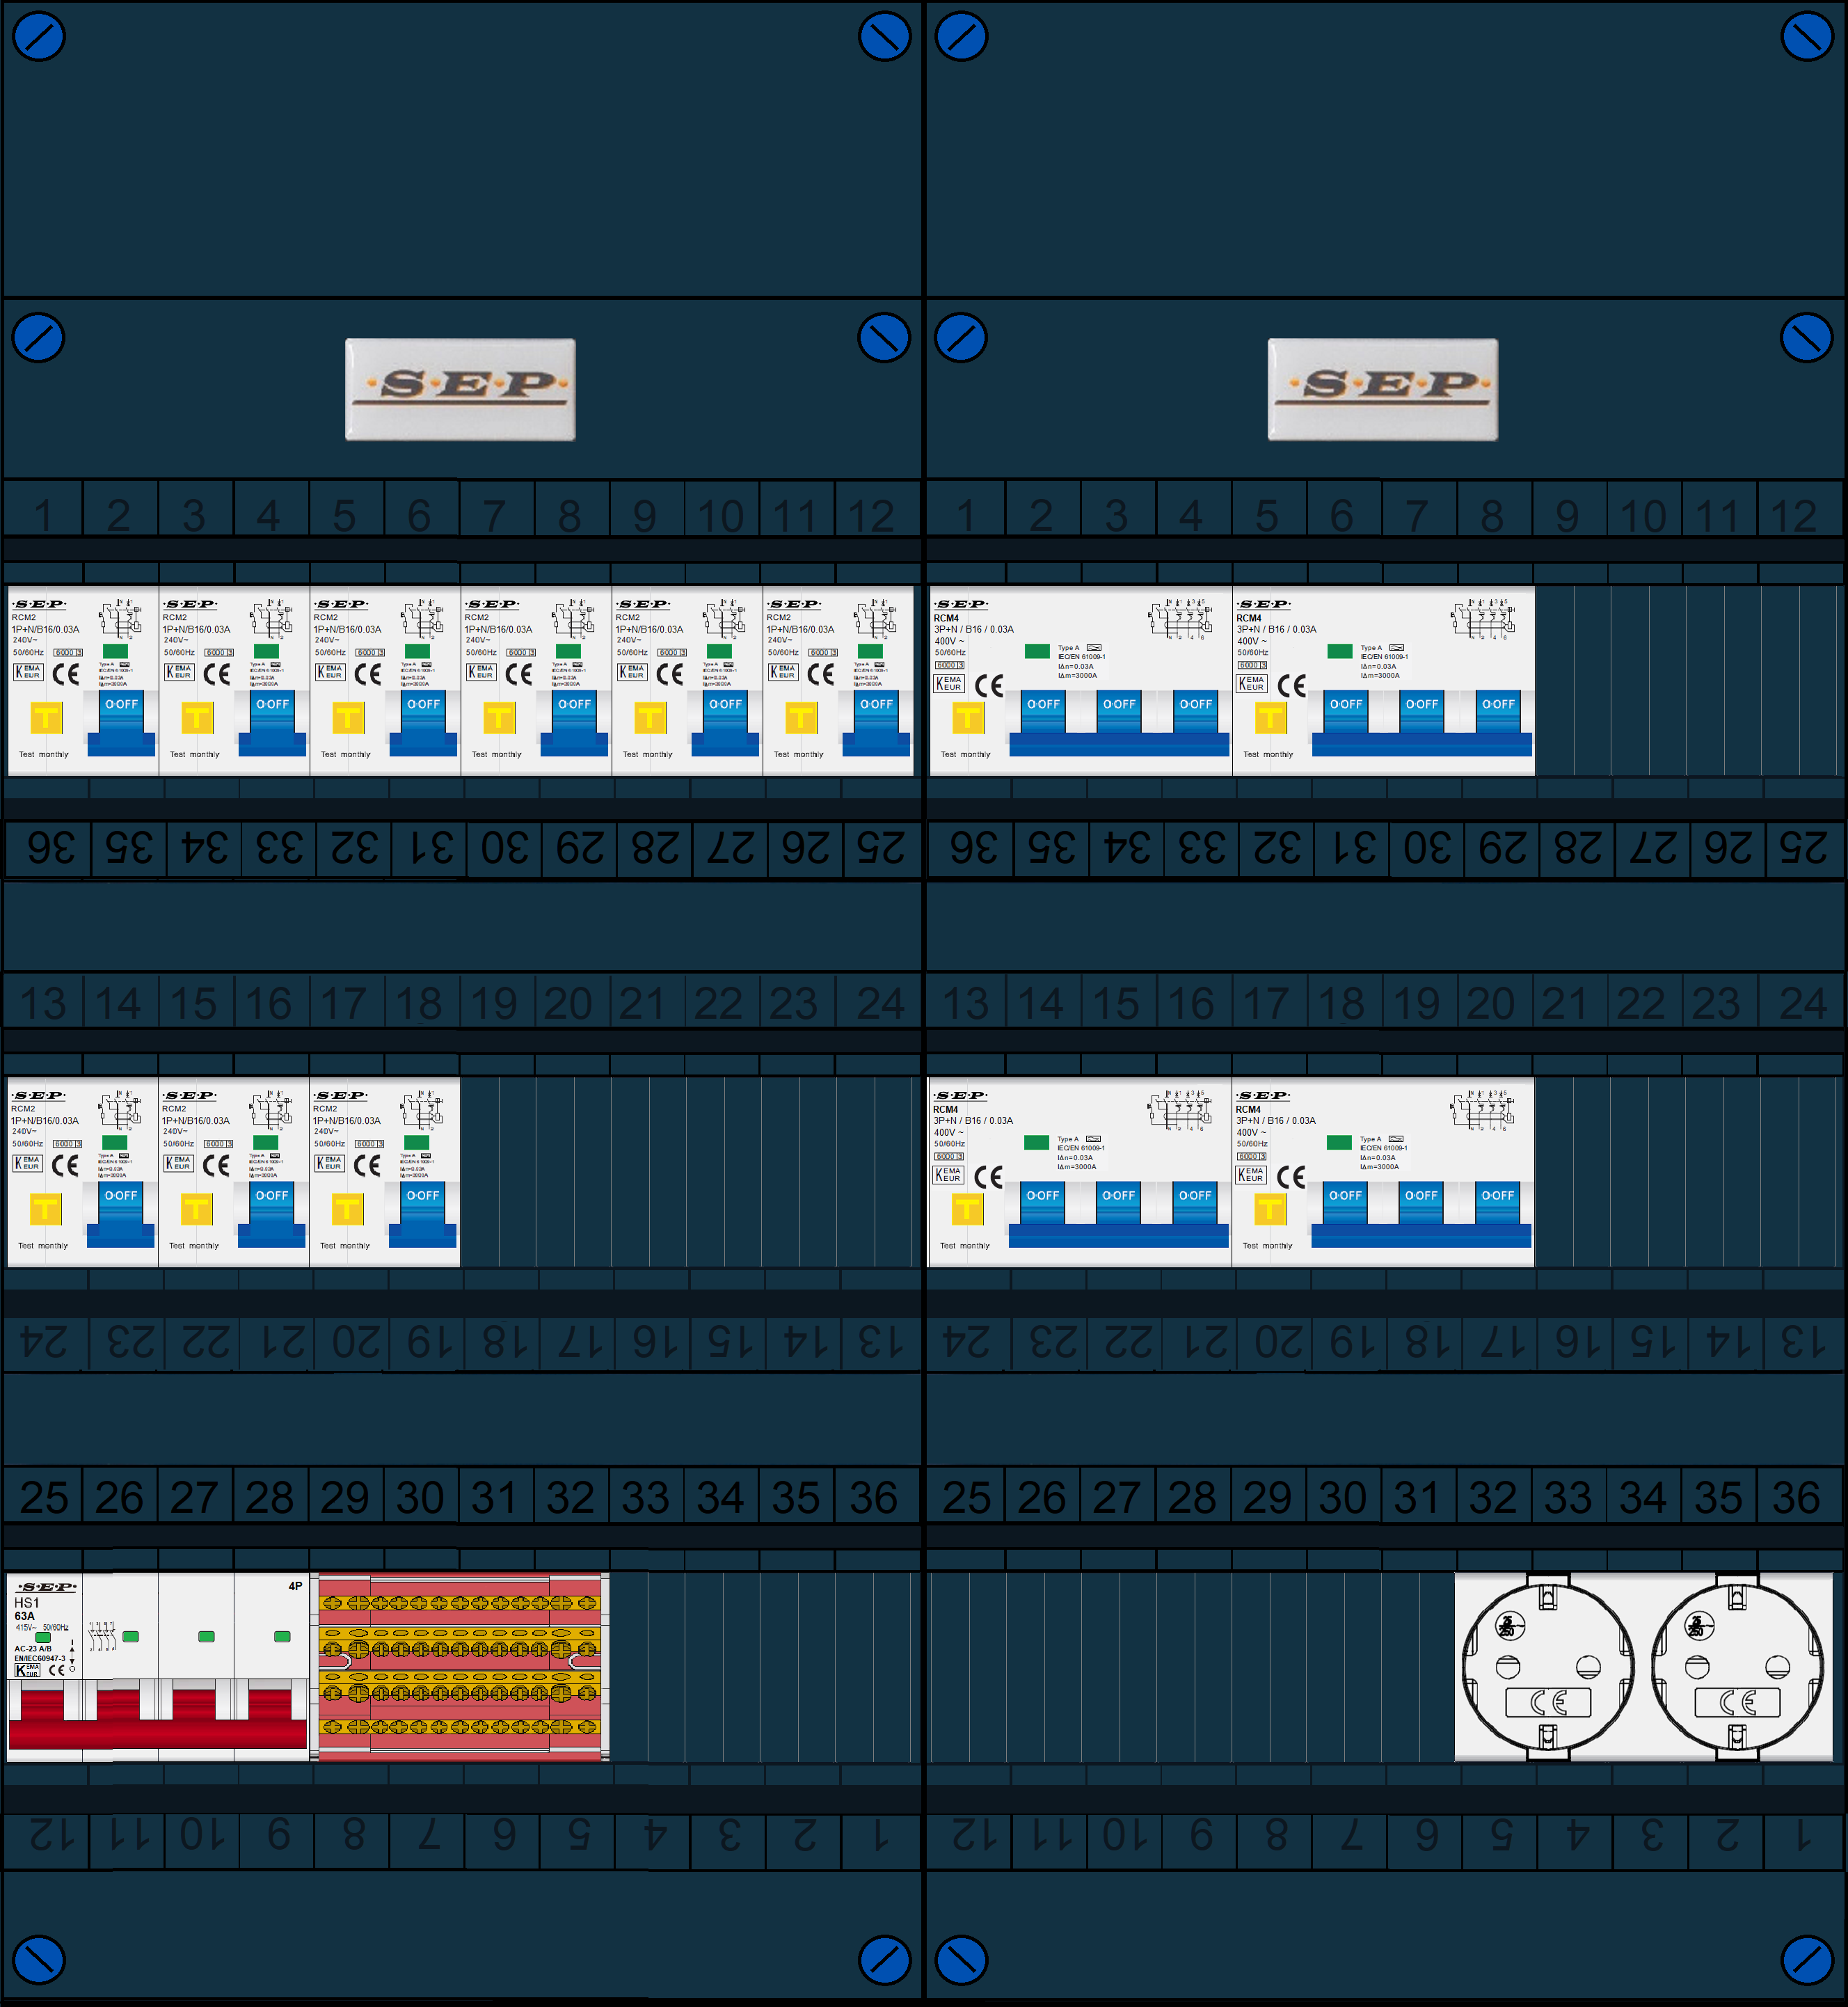The width and height of the screenshot is (1848, 2007).
Task: Flip the red handle of the HS1 63A main switch
Action: [x=158, y=1719]
